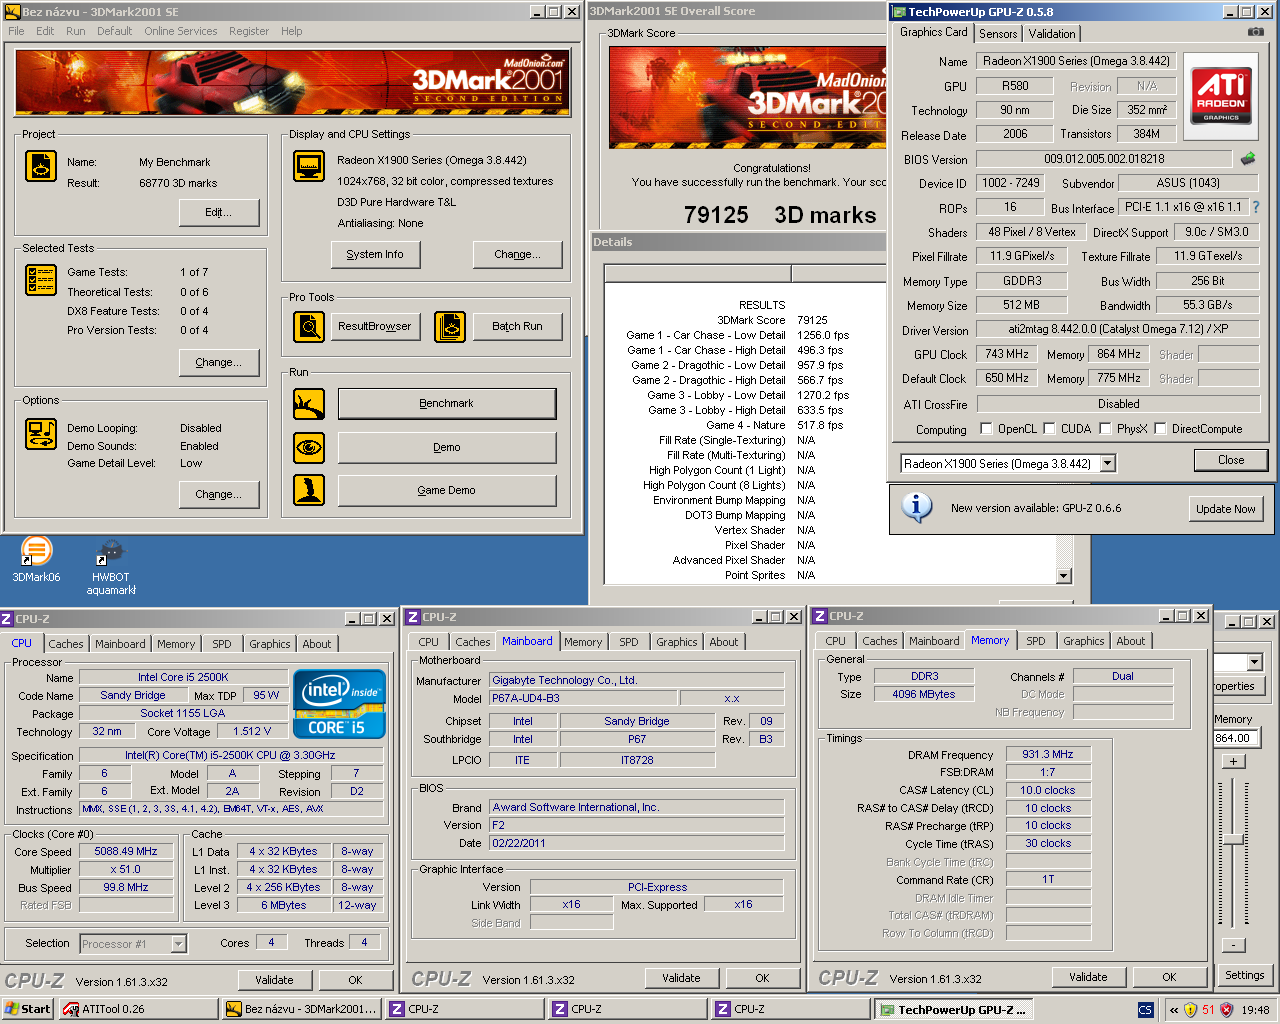Switch to the Validation tab in GPU-Z
The height and width of the screenshot is (1024, 1280).
pos(1052,34)
